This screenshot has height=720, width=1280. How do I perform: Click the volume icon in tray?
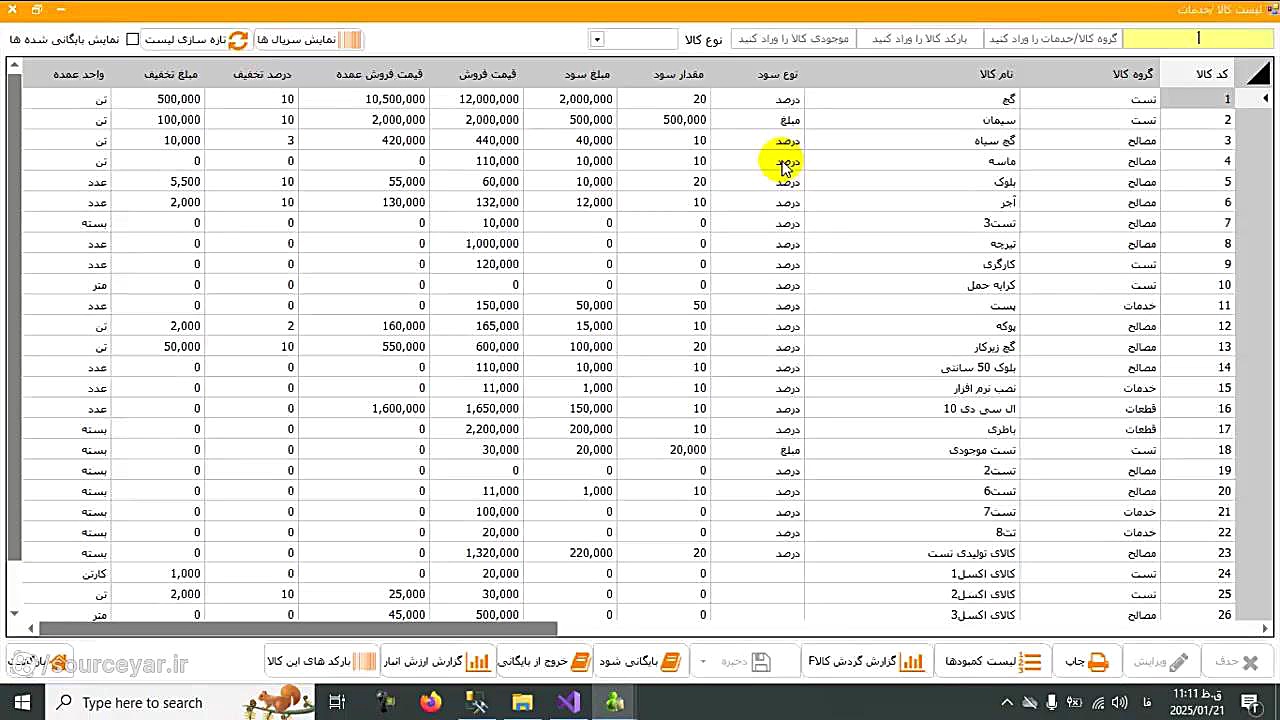click(1120, 702)
